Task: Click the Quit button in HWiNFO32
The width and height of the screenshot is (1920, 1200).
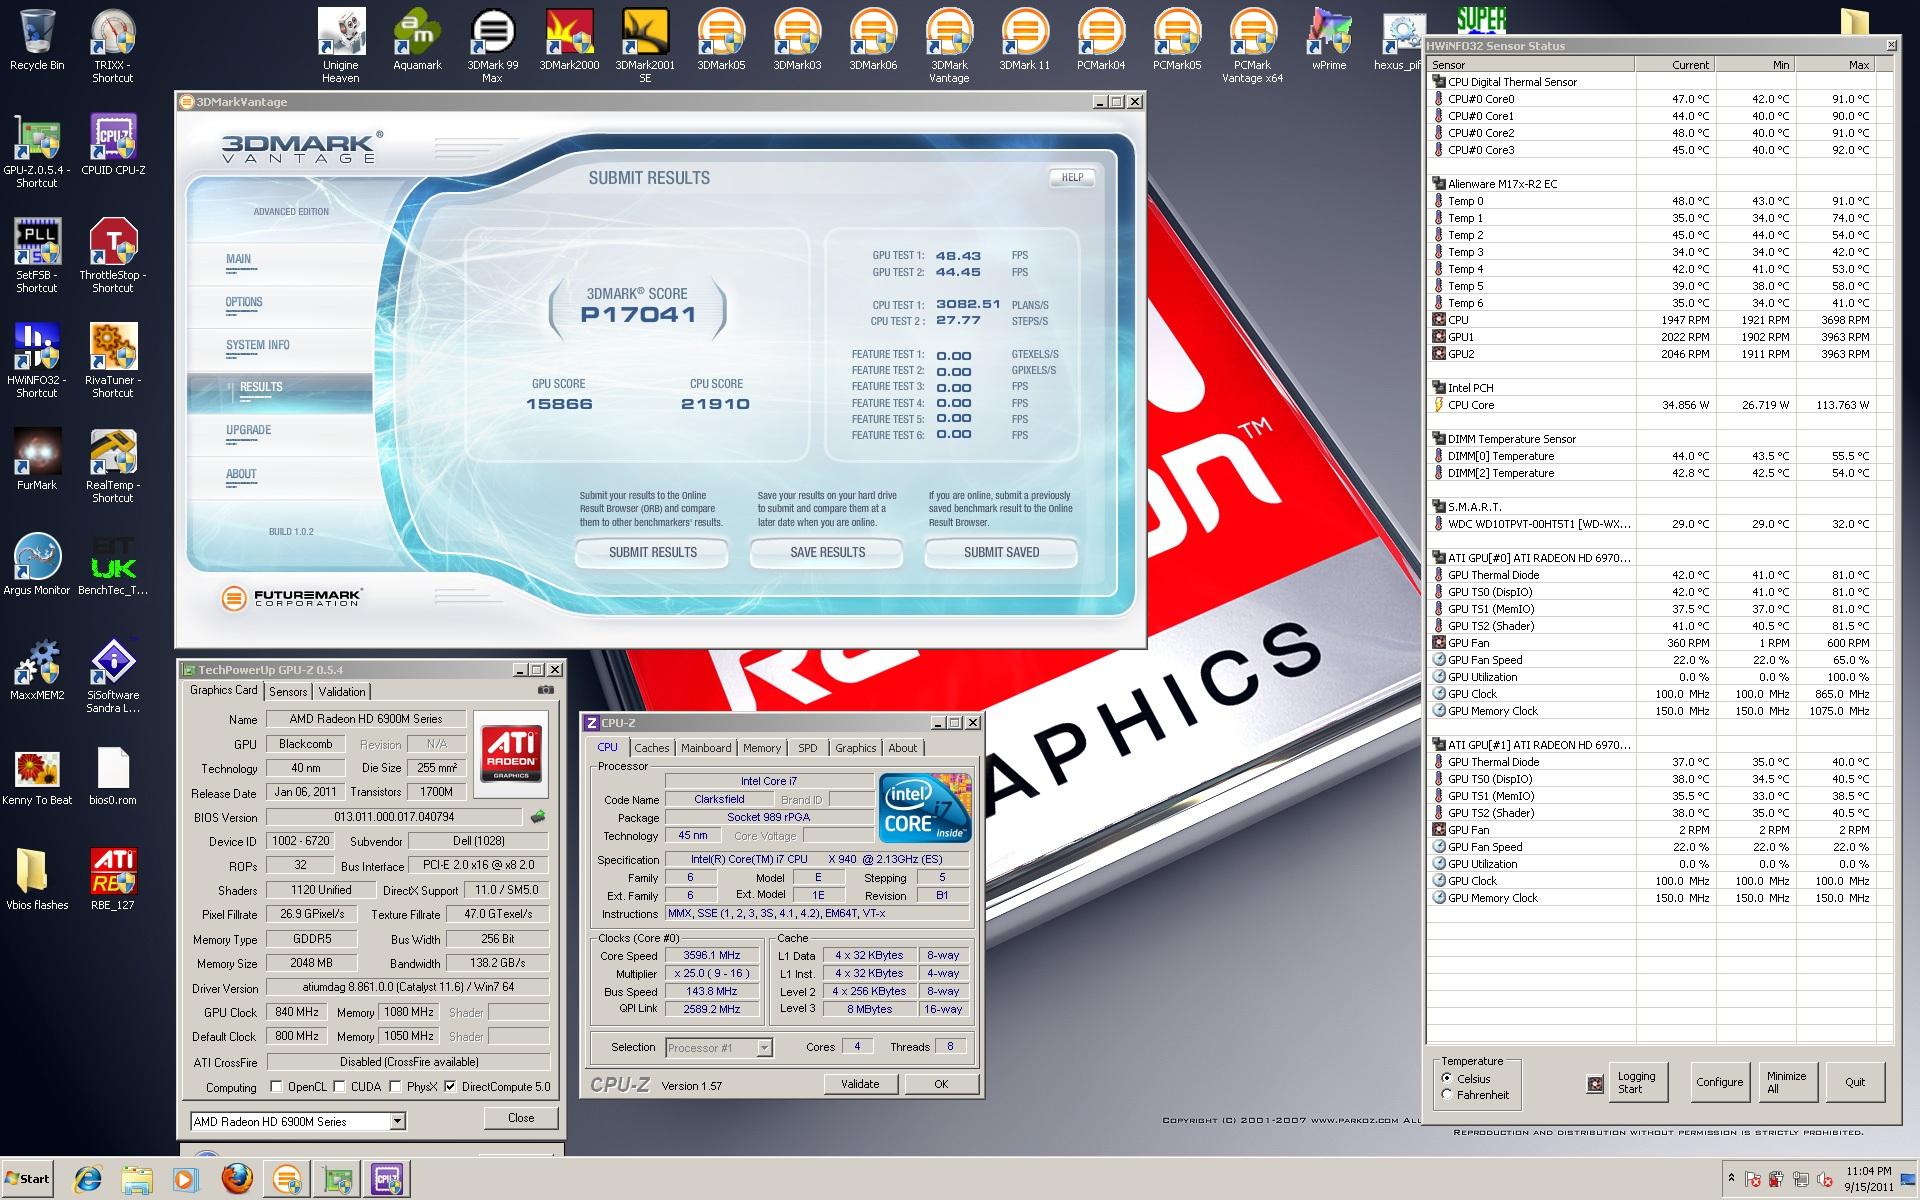Action: point(1855,1082)
